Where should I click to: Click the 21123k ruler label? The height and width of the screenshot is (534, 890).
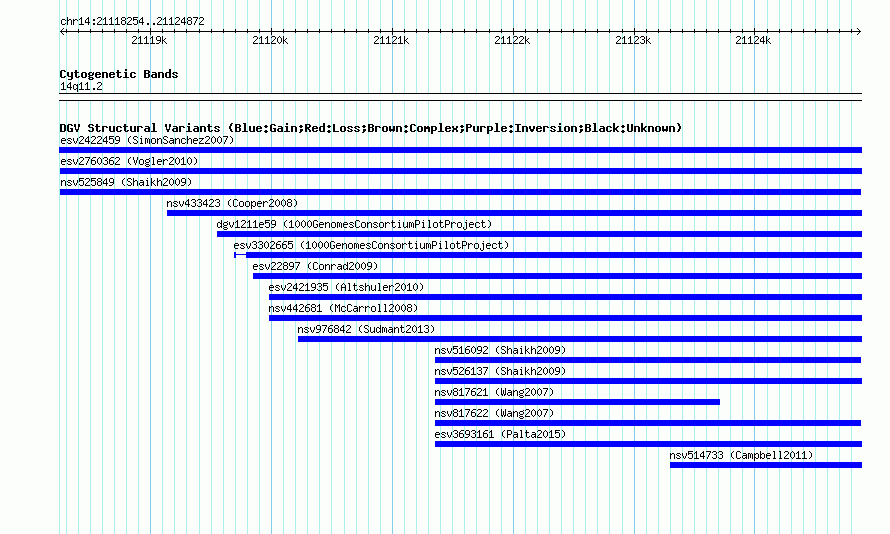click(633, 40)
